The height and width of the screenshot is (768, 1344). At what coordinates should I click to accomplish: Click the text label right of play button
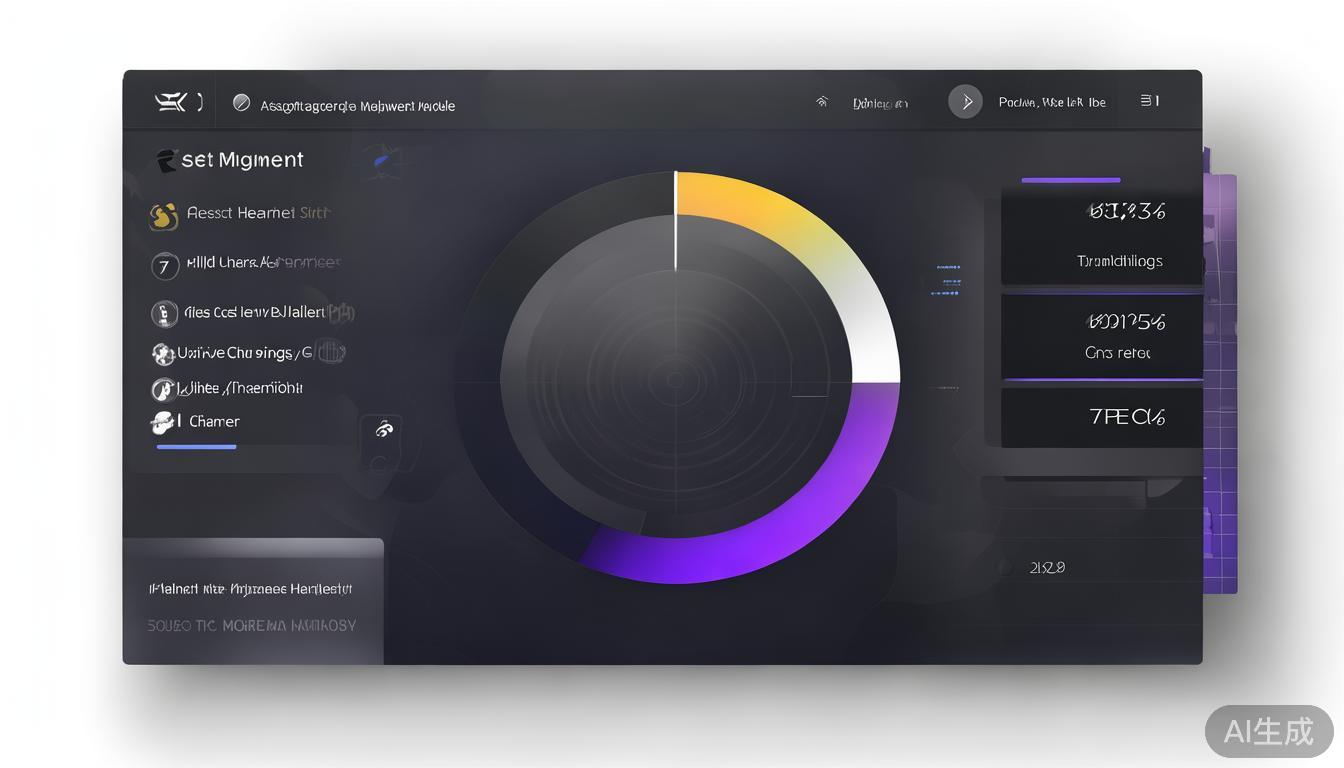tap(1051, 102)
